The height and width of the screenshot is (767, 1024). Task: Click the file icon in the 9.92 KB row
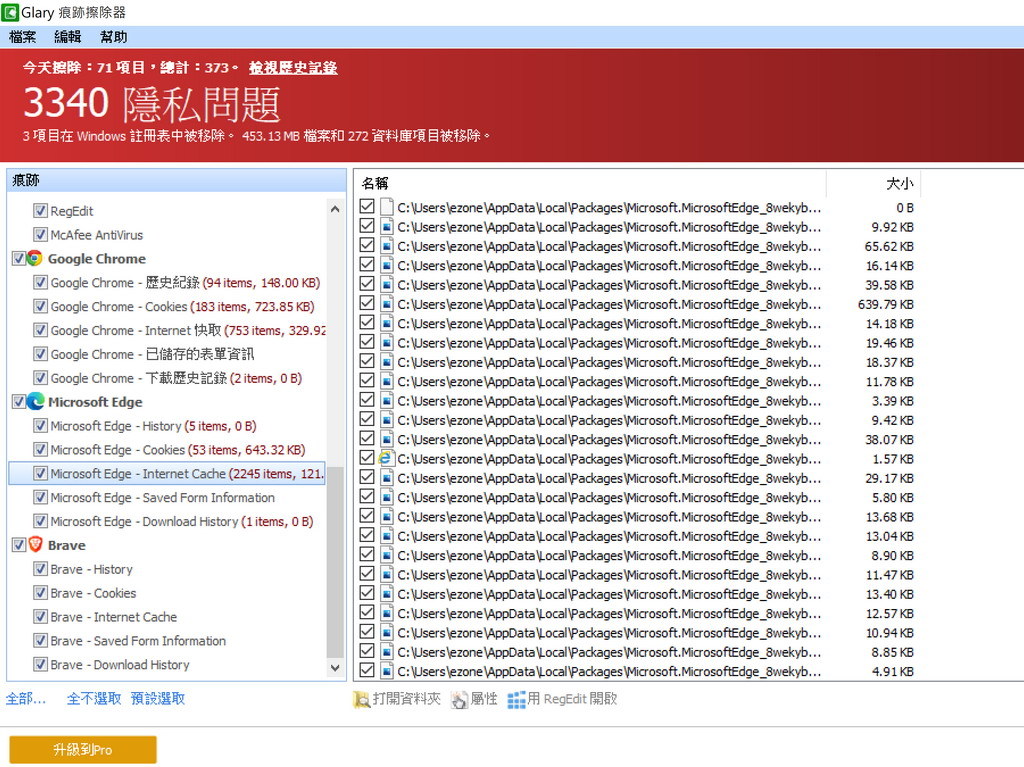point(387,227)
